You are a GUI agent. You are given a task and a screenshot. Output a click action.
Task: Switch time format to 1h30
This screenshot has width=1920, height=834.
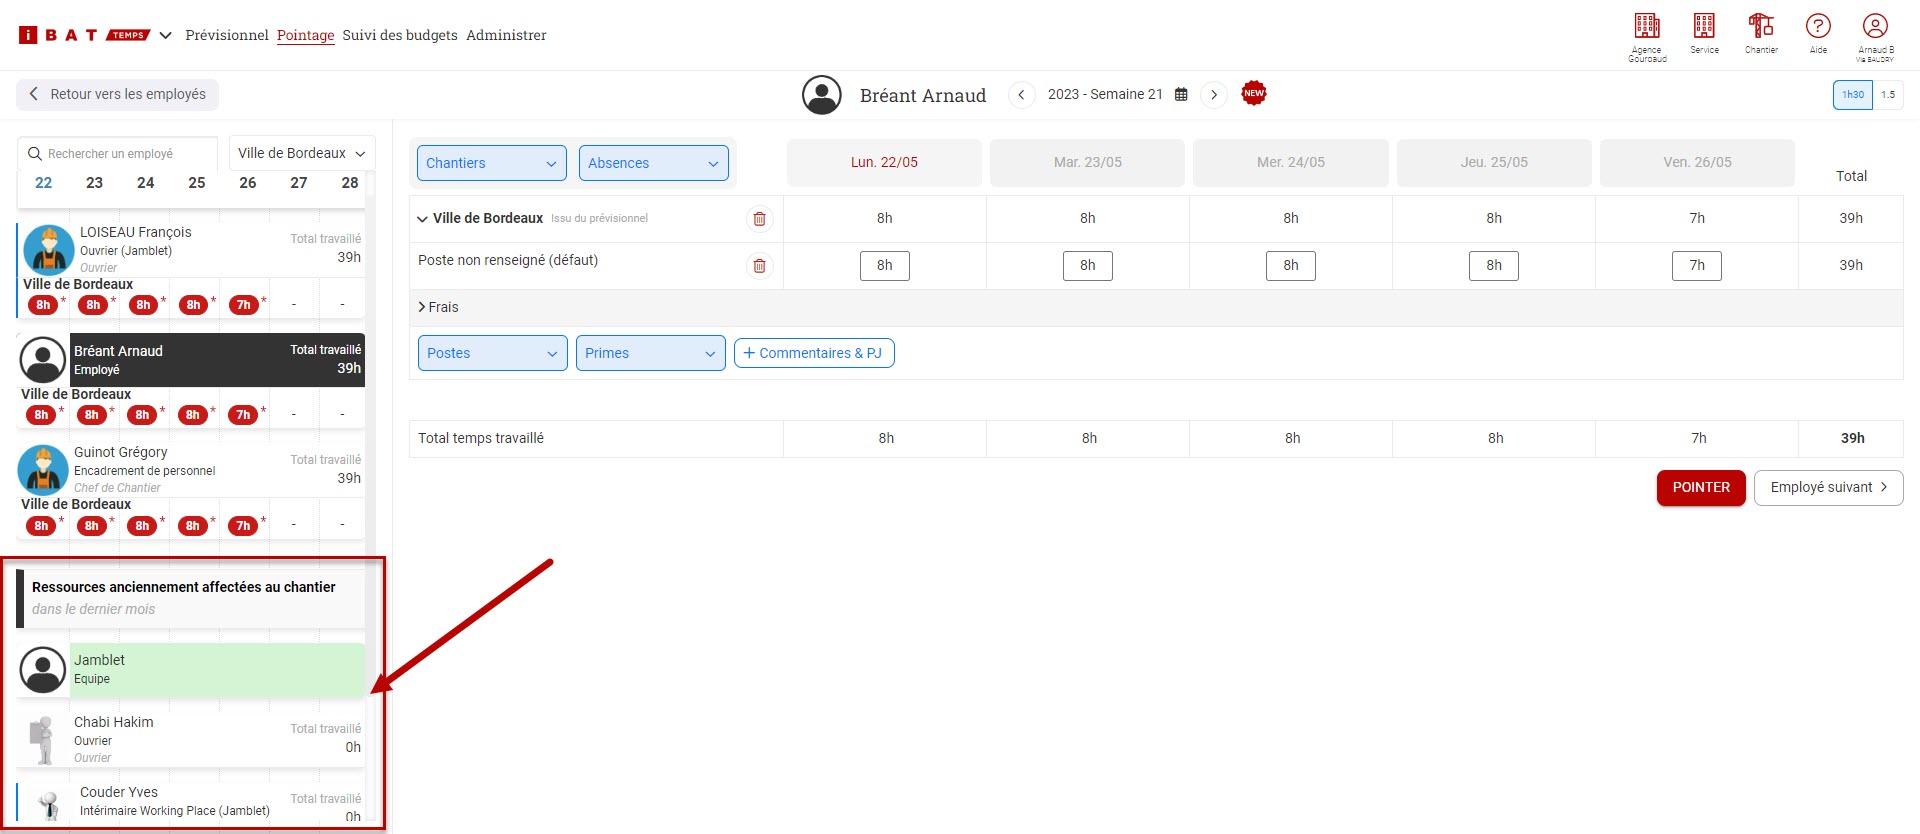click(x=1852, y=95)
